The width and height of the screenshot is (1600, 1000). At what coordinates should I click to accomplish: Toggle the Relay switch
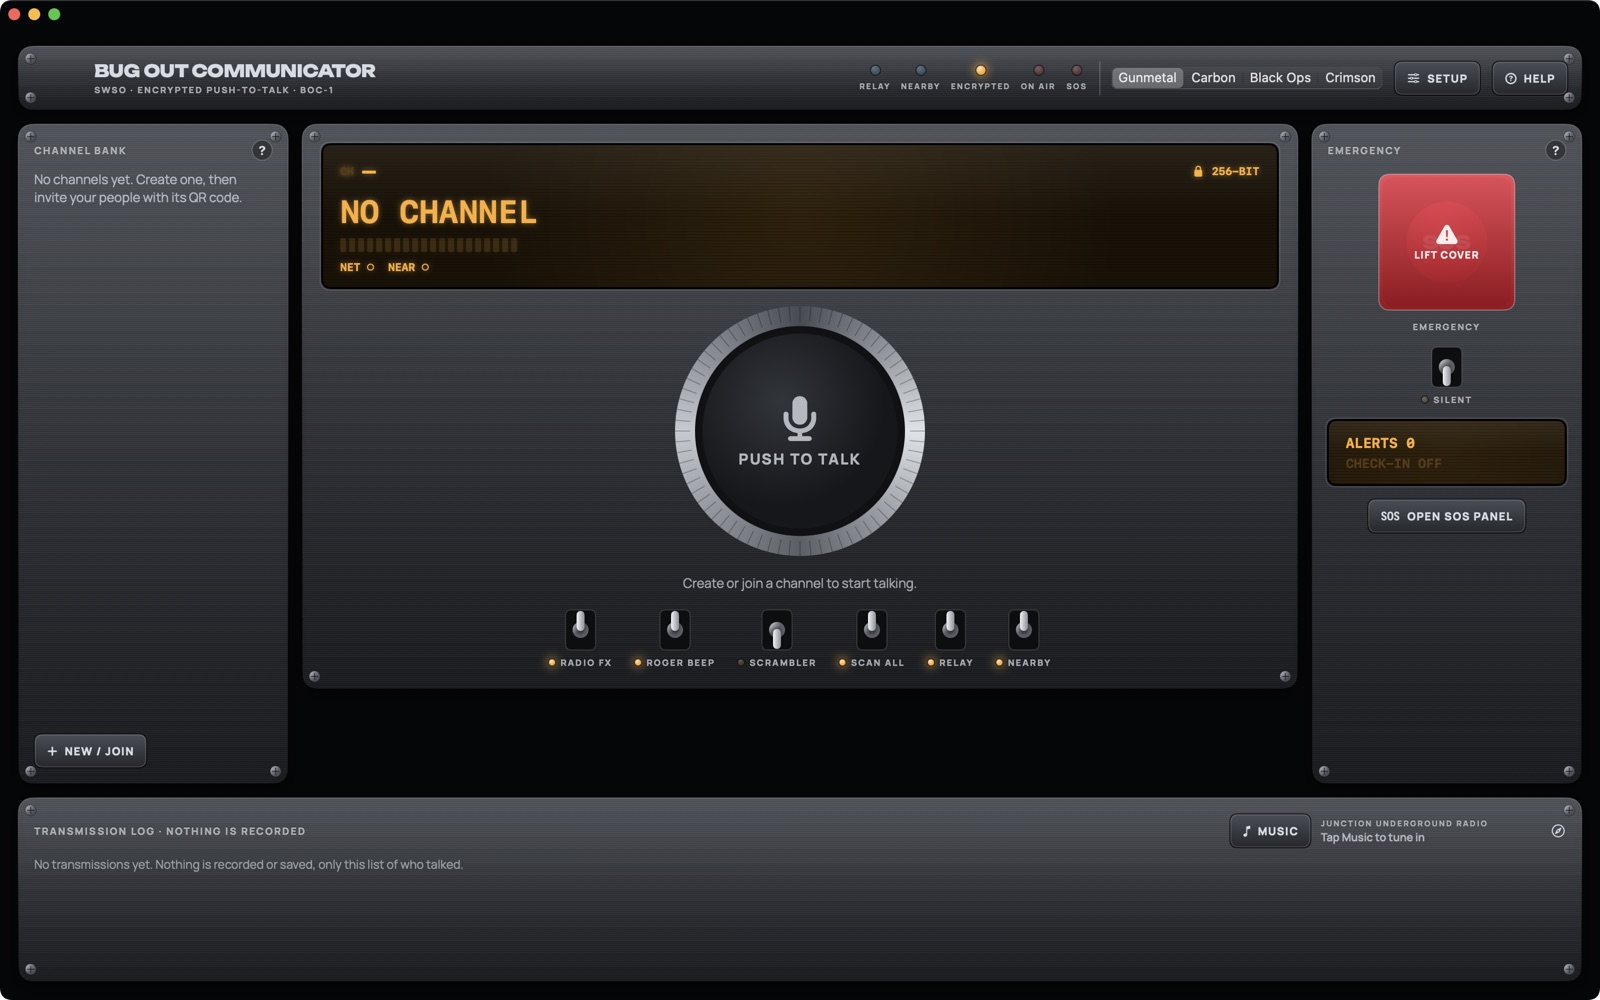pyautogui.click(x=950, y=629)
